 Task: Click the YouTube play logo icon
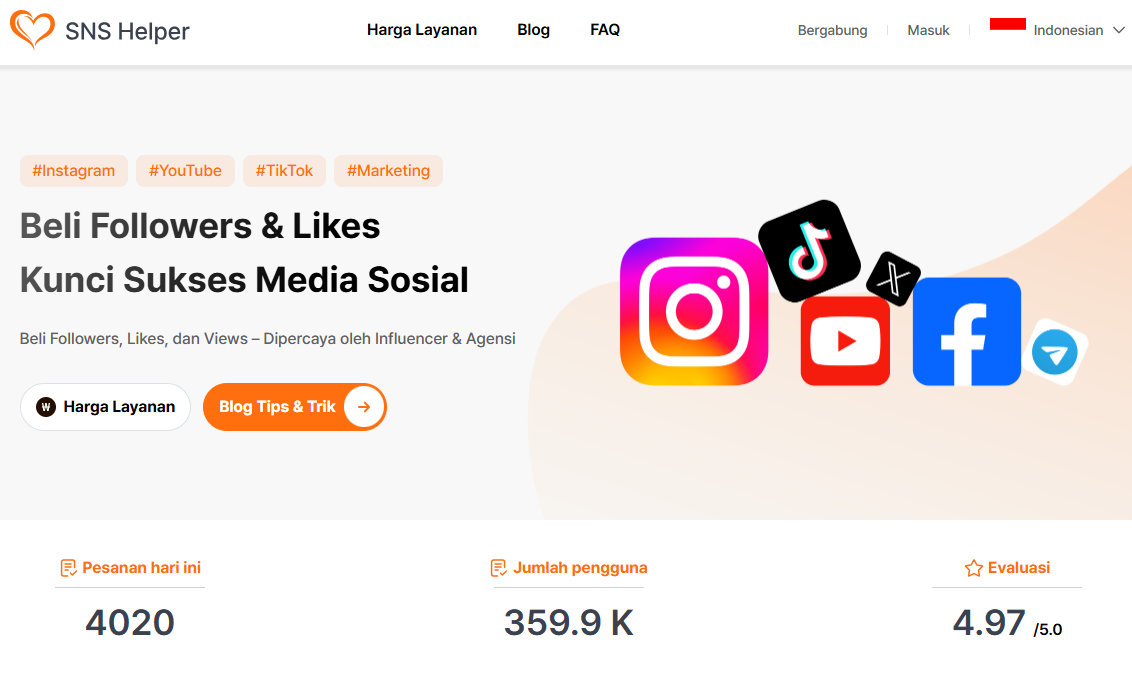[x=845, y=341]
